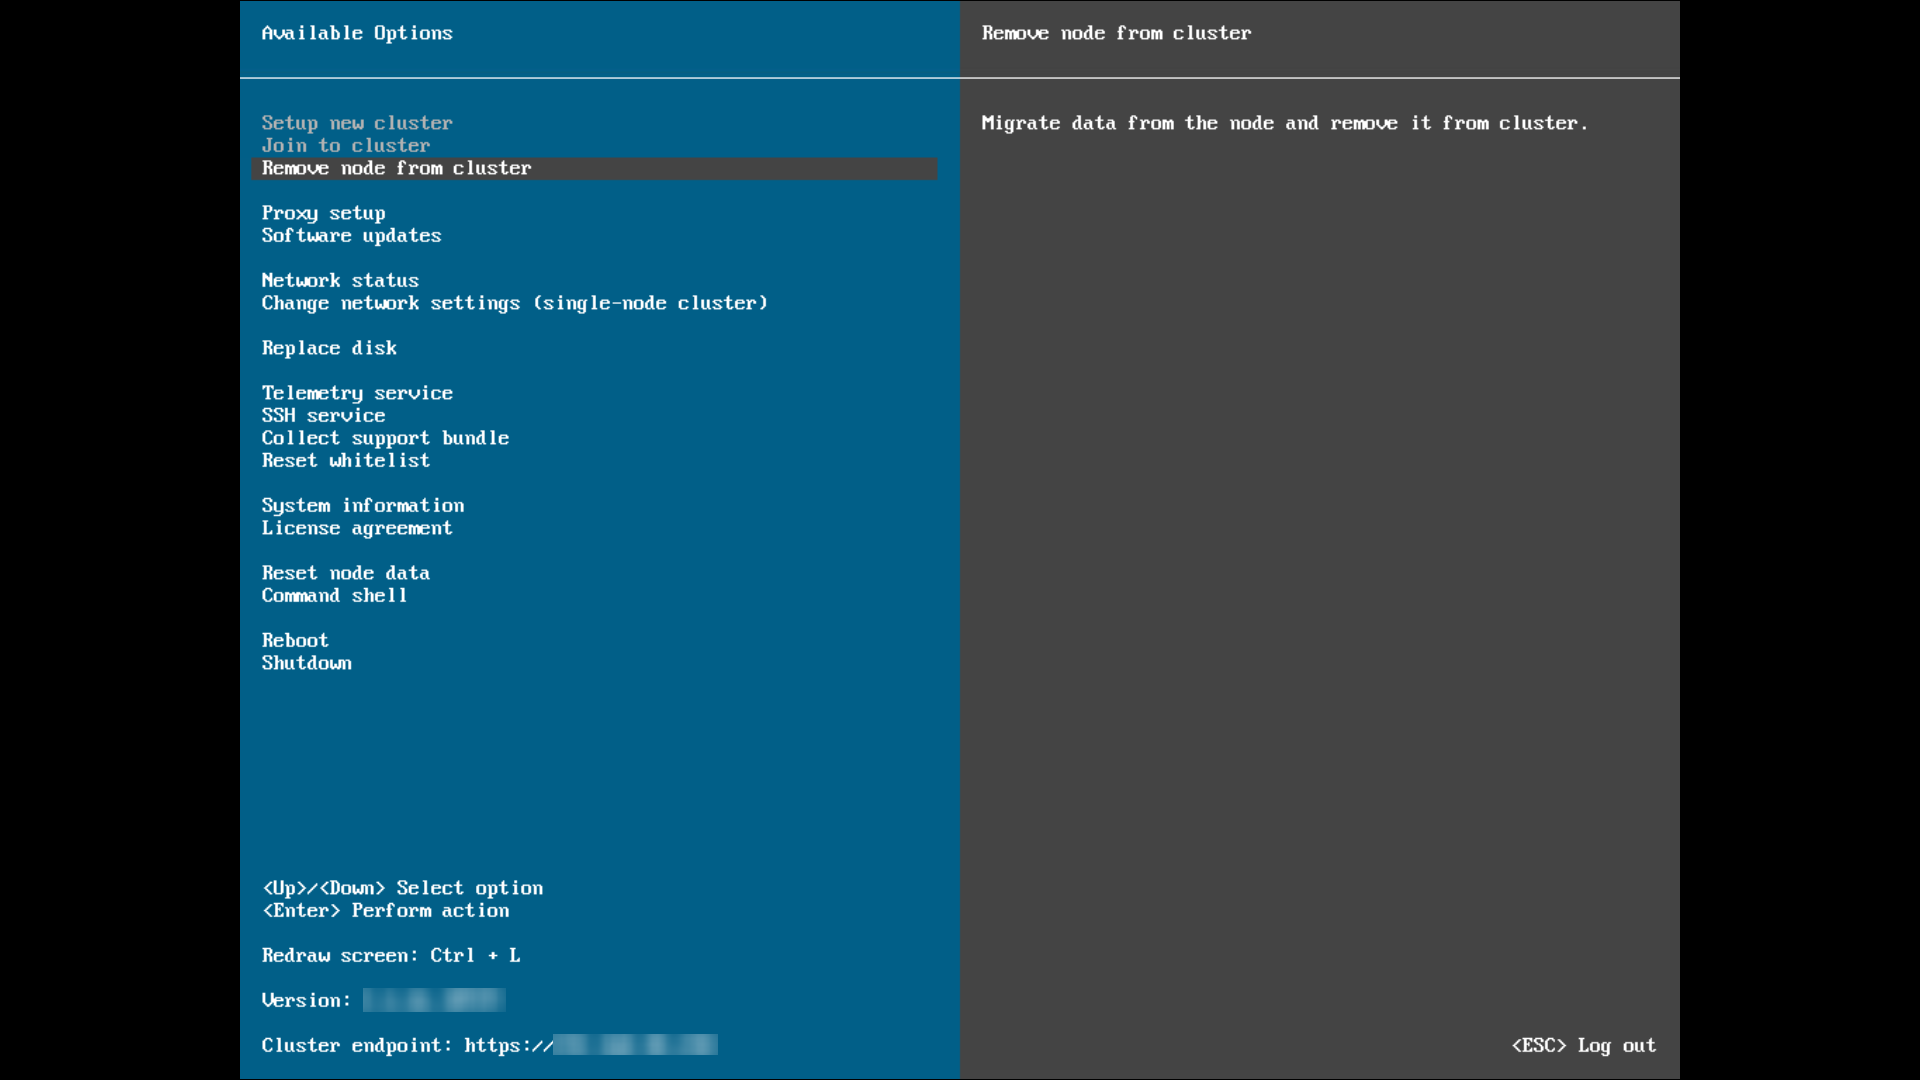This screenshot has width=1920, height=1080.
Task: Select Collect support bundle
Action: point(385,438)
